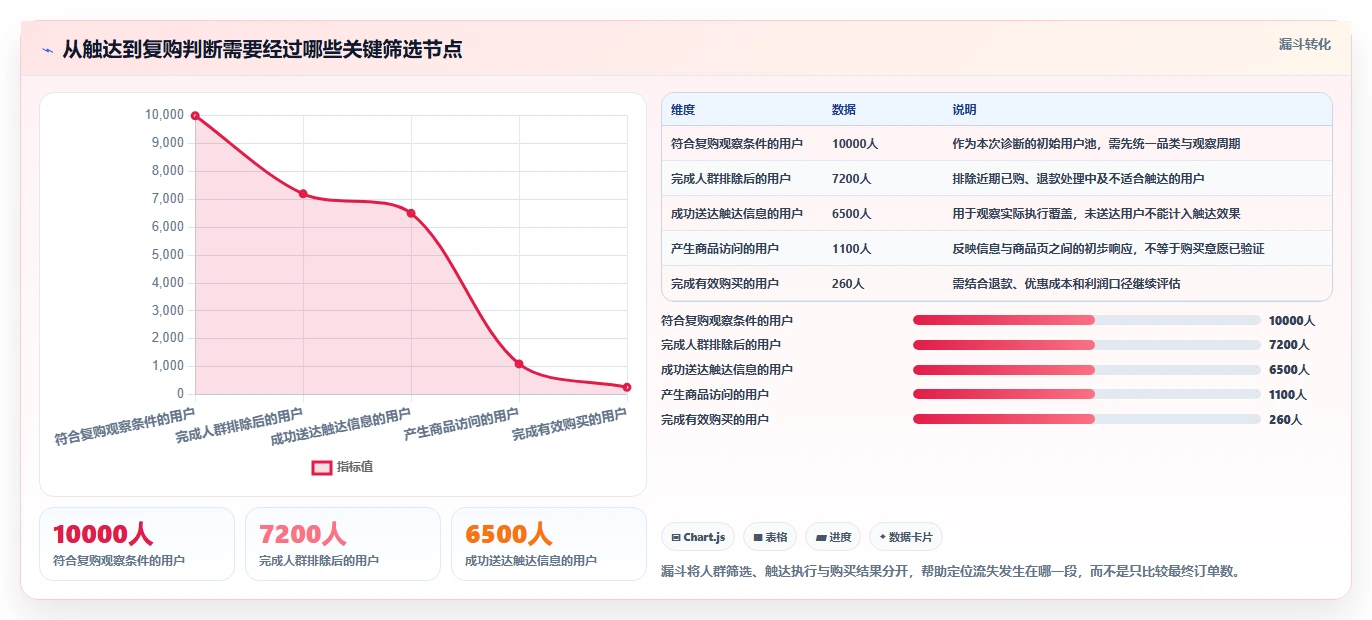Select the 说明 table column header

click(x=964, y=110)
